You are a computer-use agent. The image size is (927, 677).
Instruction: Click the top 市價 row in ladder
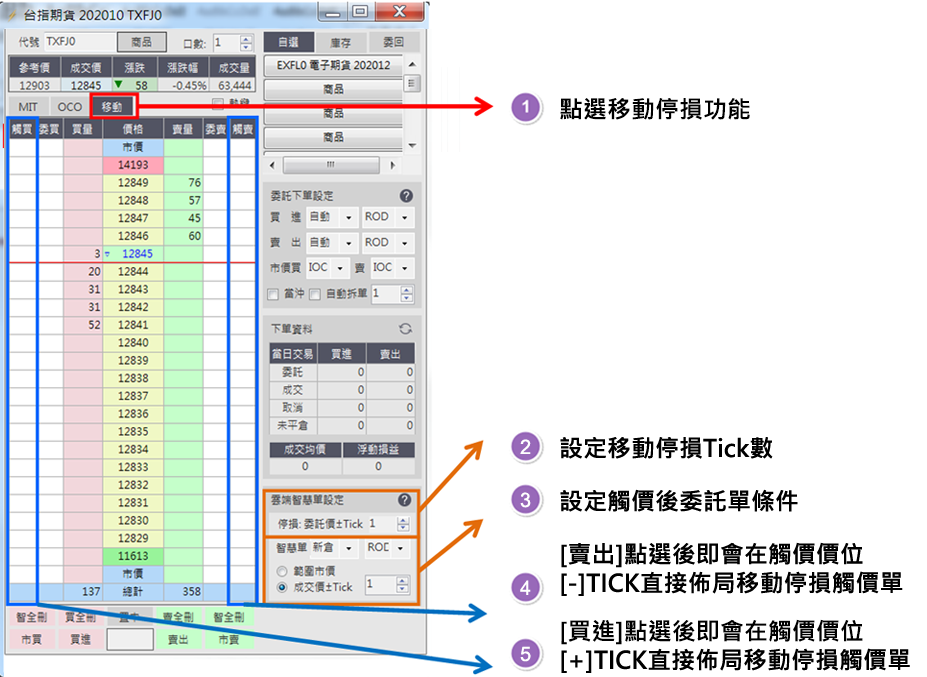133,147
